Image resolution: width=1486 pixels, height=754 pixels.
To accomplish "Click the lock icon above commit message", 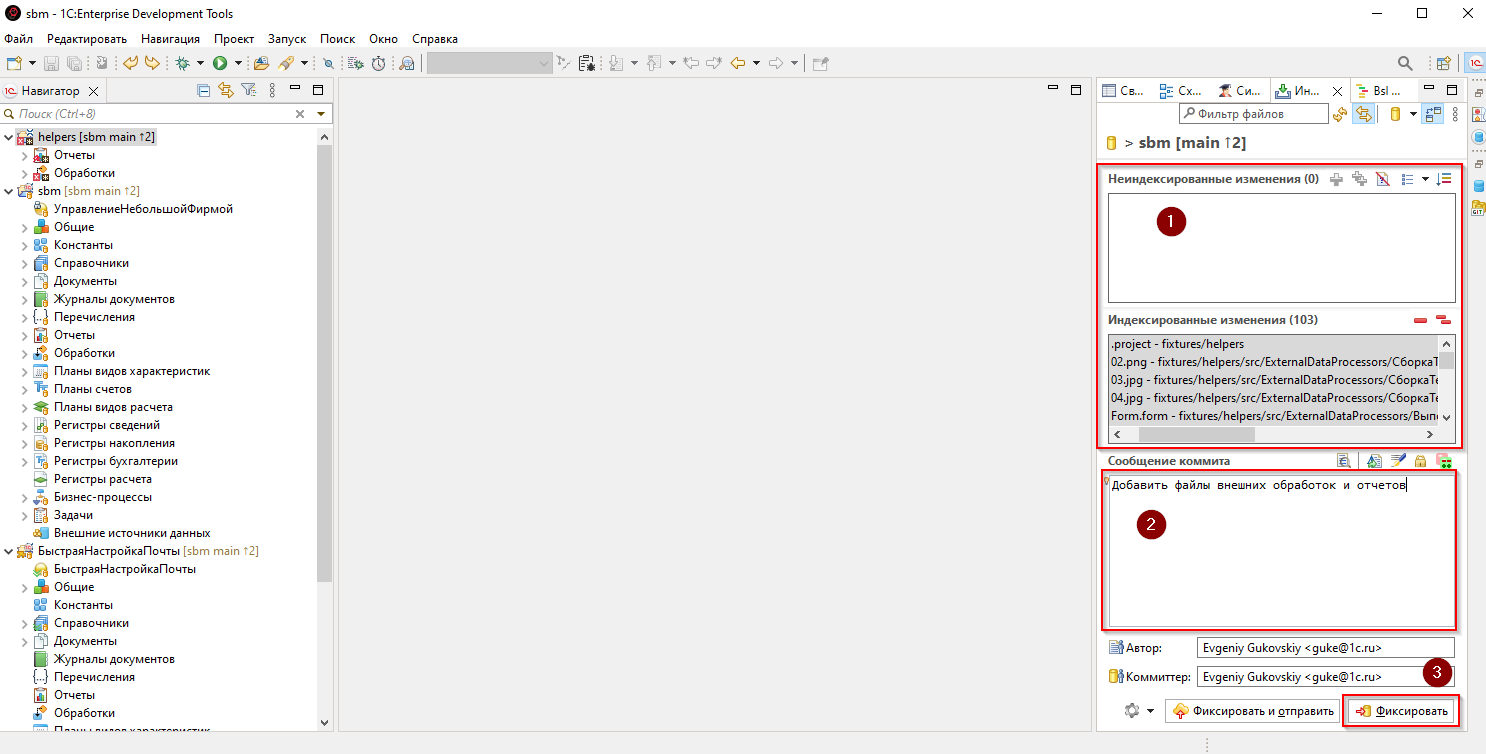I will point(1420,461).
